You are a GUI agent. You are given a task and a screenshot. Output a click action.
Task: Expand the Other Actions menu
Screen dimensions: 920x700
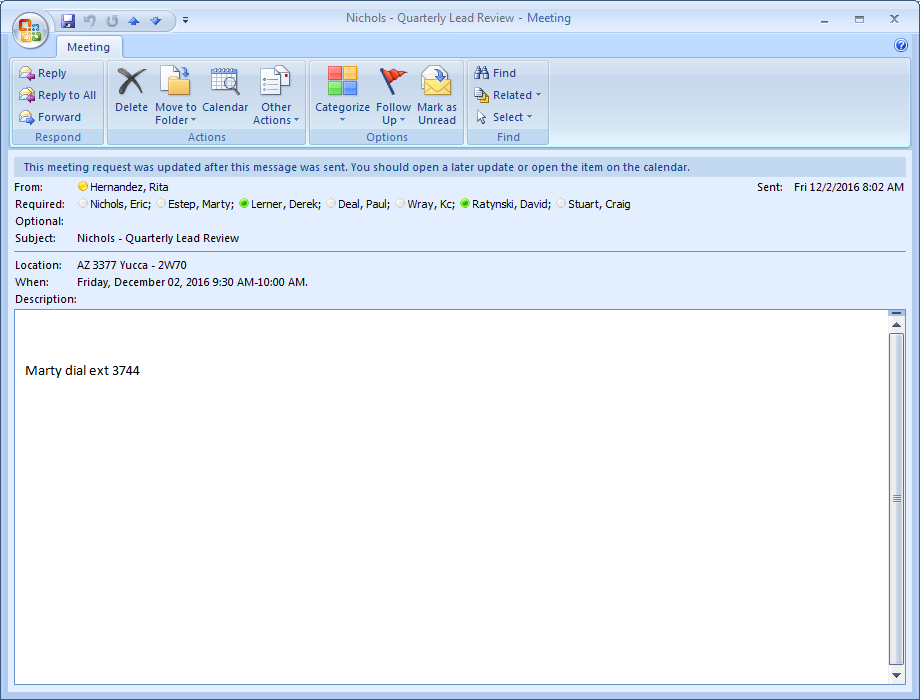[276, 96]
